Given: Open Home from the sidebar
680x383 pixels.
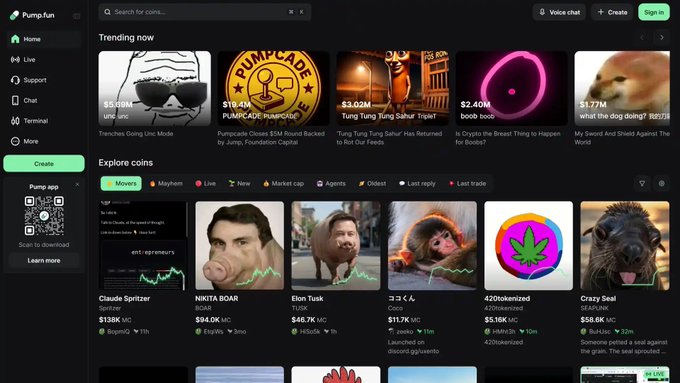Looking at the screenshot, I should (x=44, y=39).
